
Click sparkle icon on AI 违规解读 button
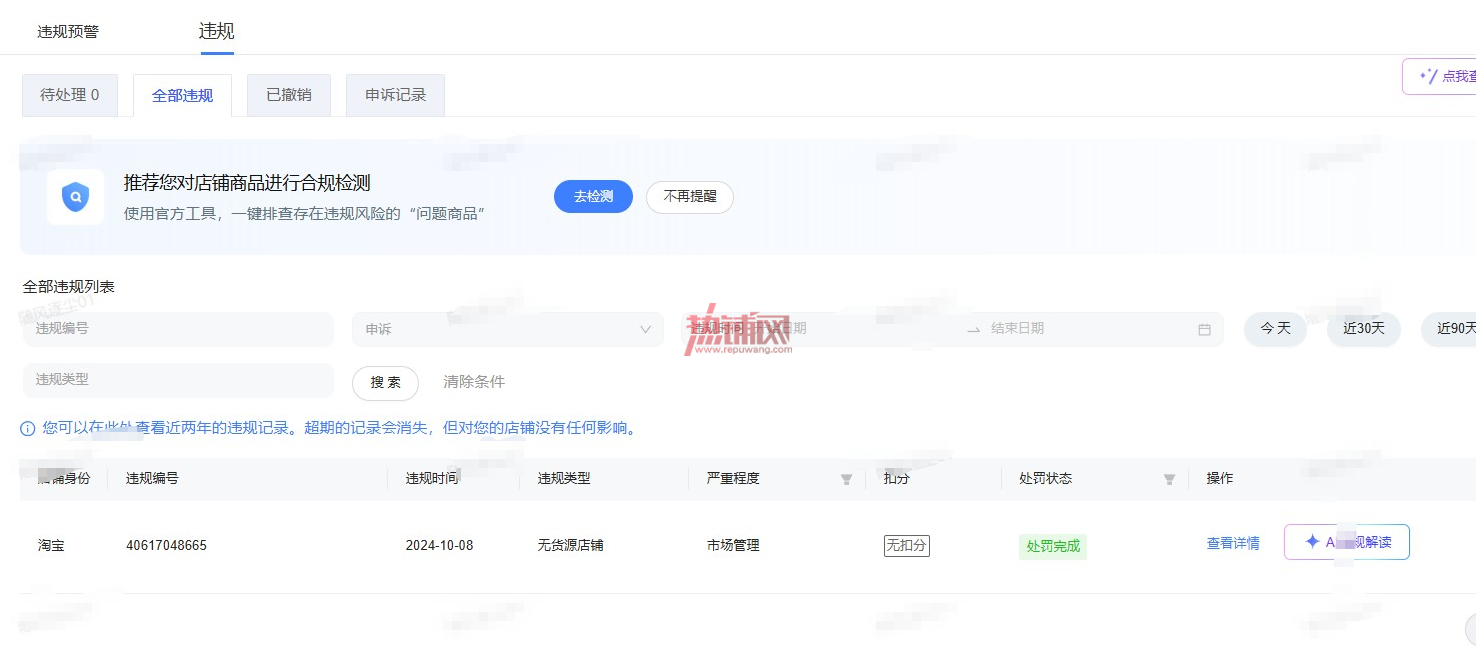[1312, 541]
